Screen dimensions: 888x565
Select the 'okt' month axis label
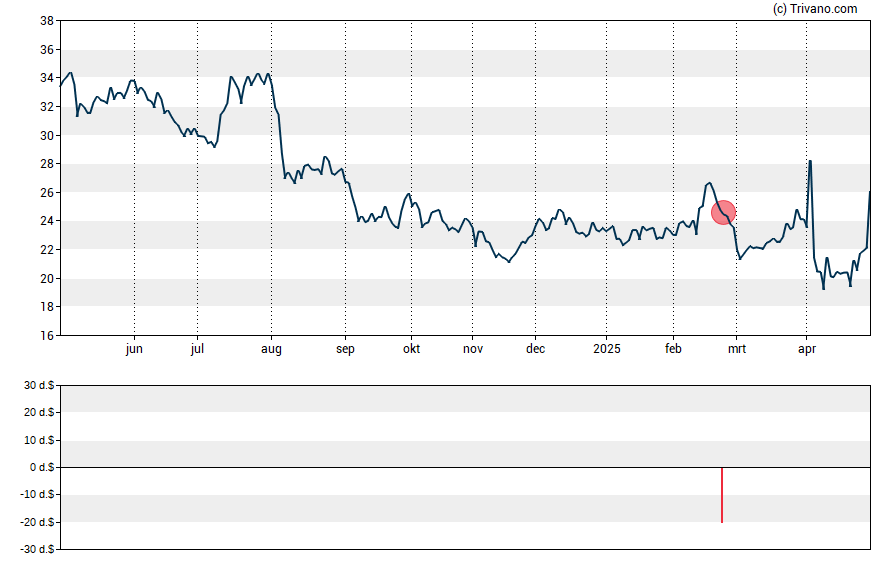tap(412, 349)
